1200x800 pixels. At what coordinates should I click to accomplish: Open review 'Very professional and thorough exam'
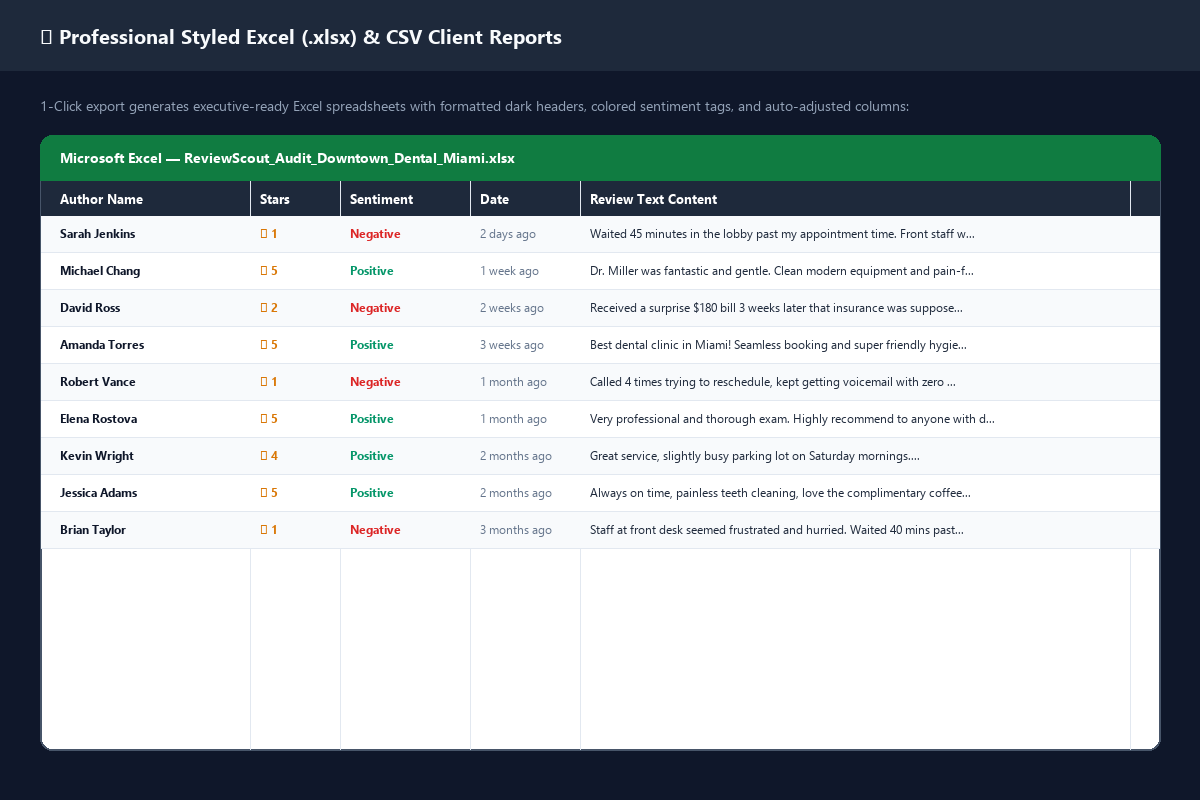coord(792,419)
